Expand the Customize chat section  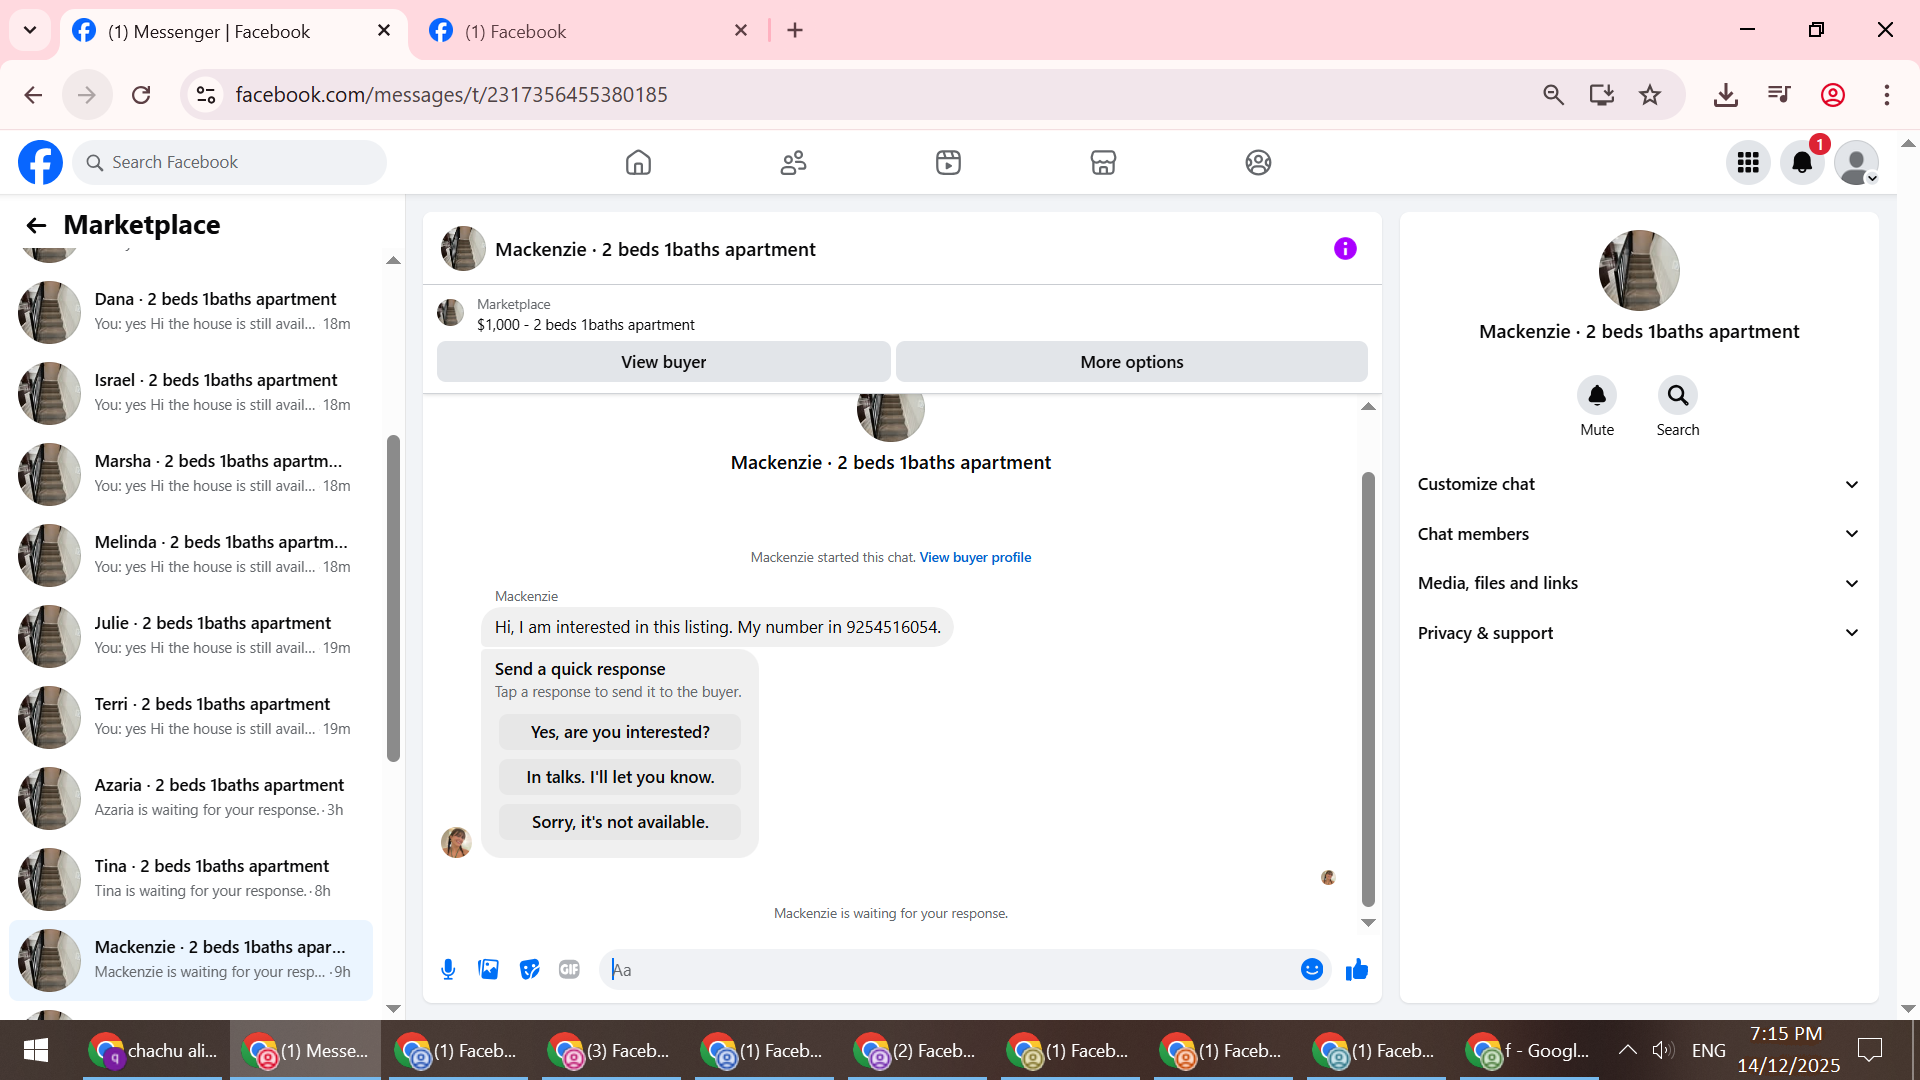[x=1638, y=484]
